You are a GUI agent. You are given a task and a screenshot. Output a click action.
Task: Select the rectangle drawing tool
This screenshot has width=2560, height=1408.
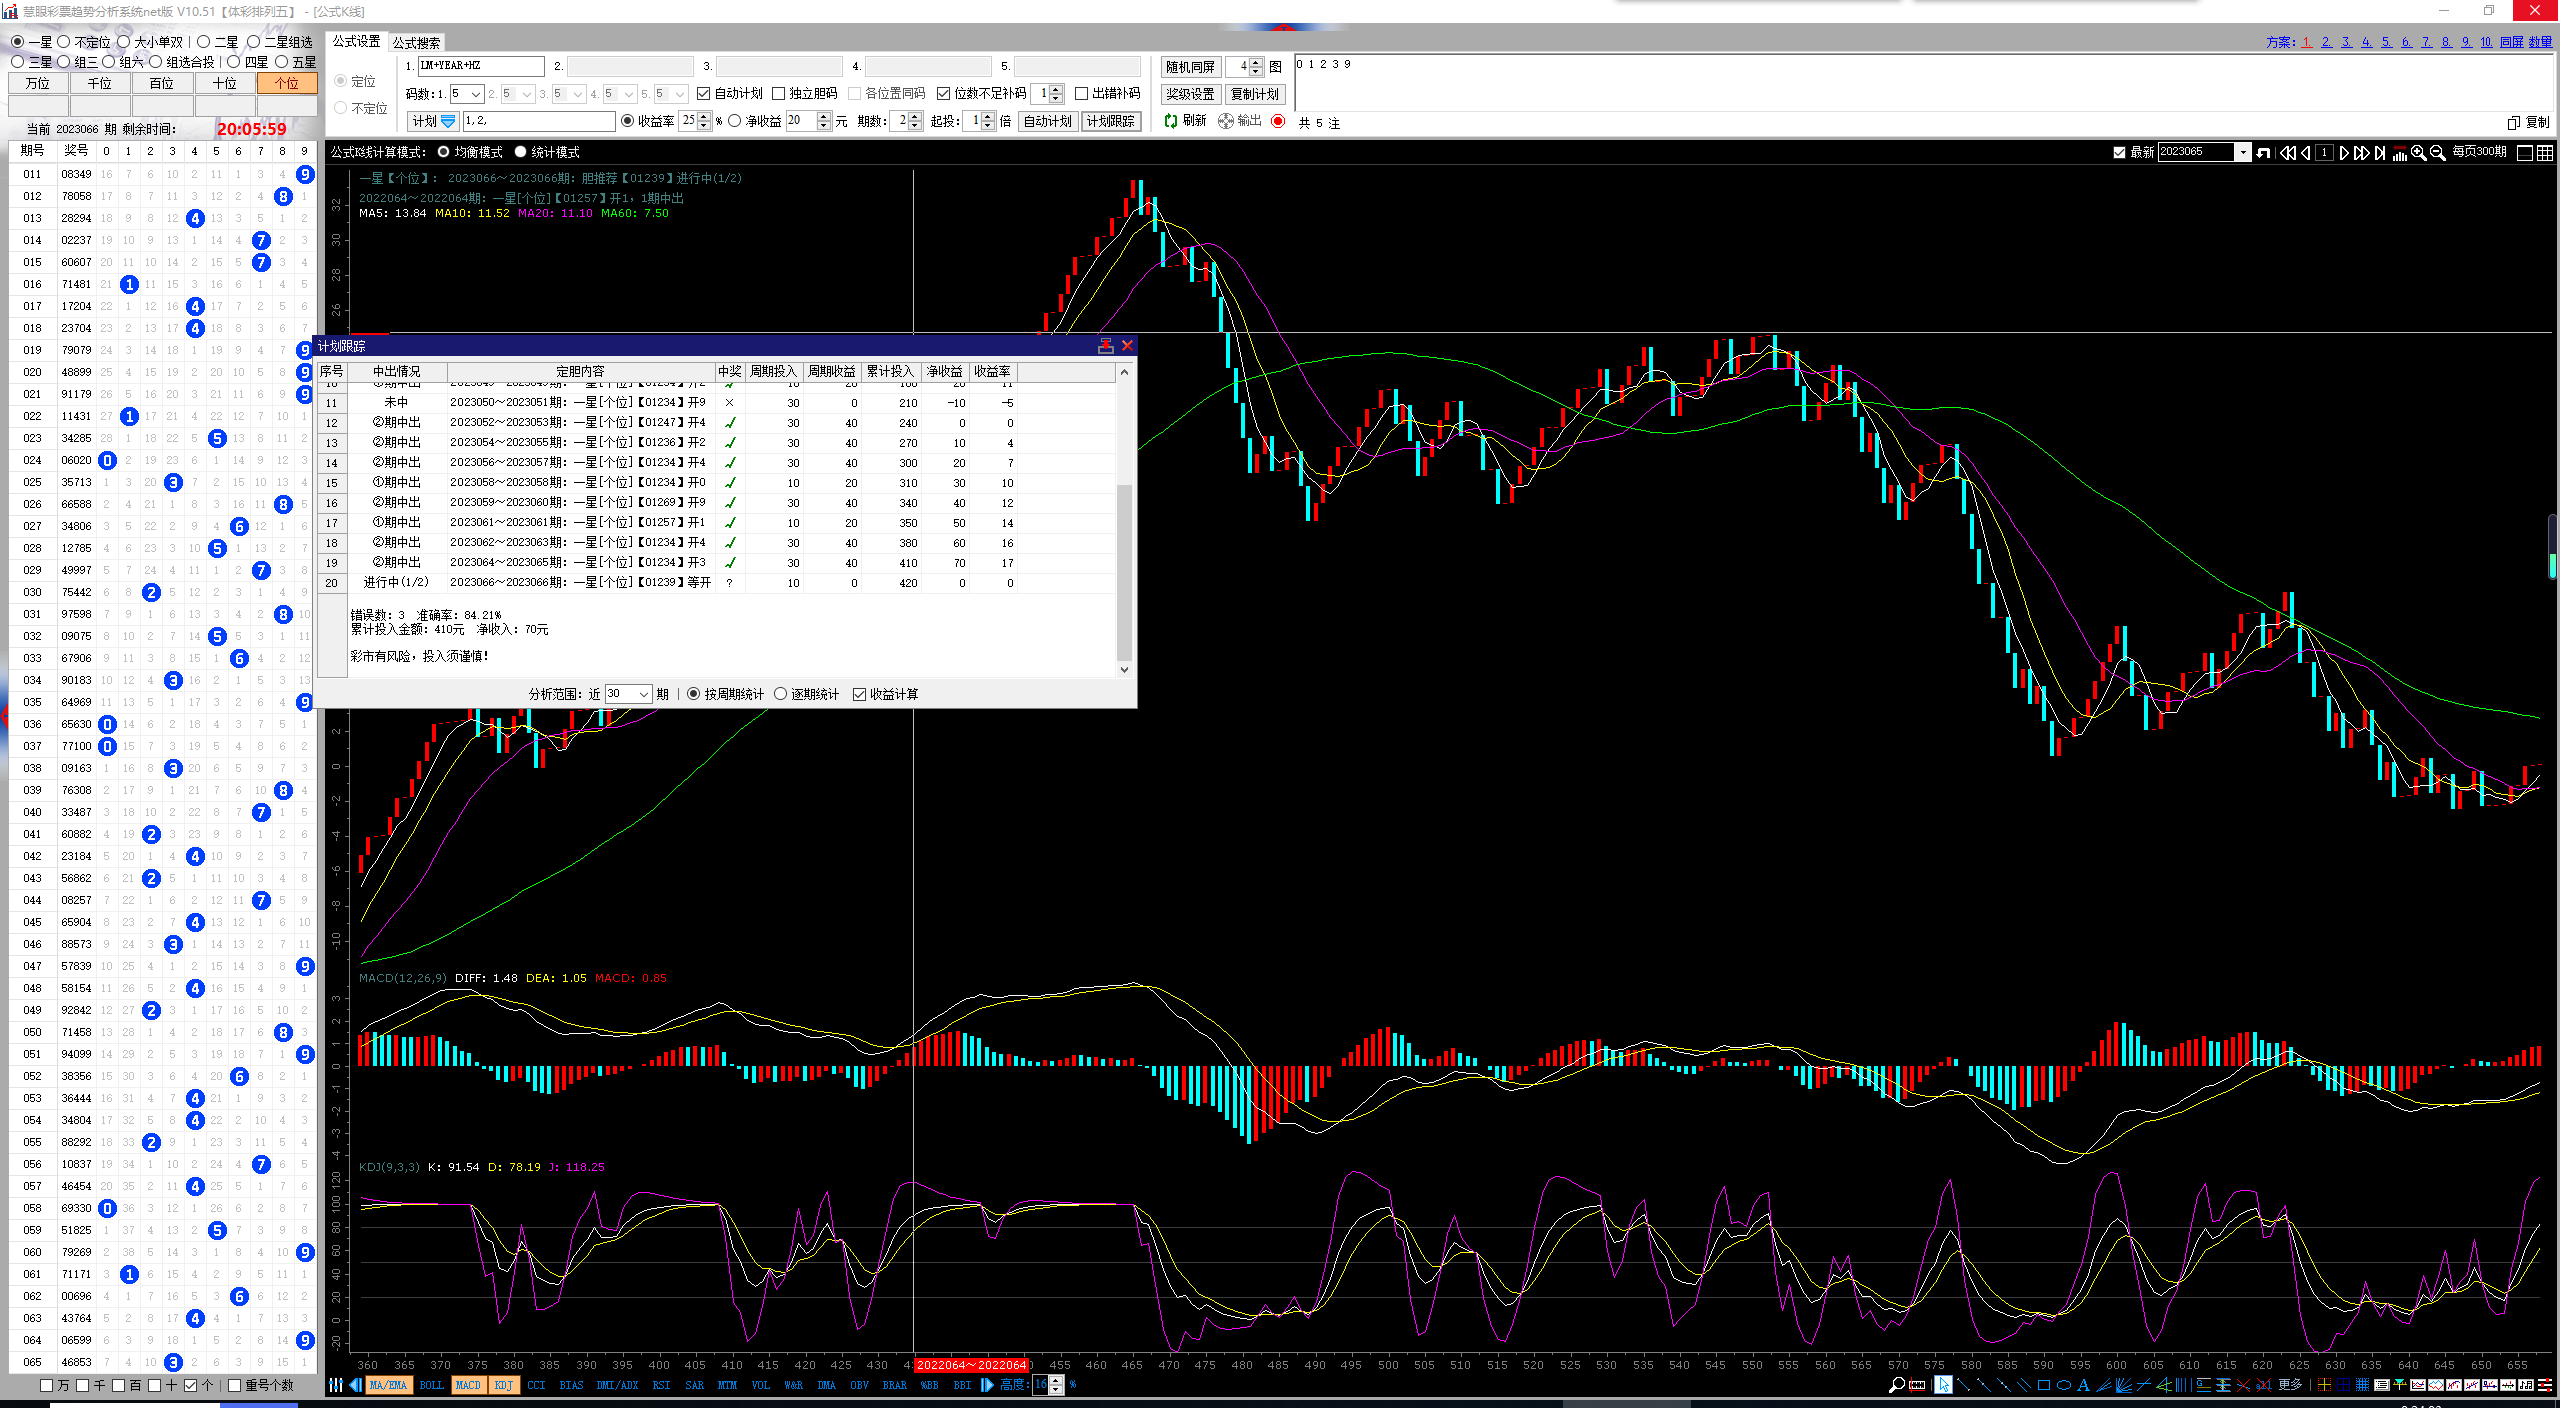[x=2044, y=1385]
